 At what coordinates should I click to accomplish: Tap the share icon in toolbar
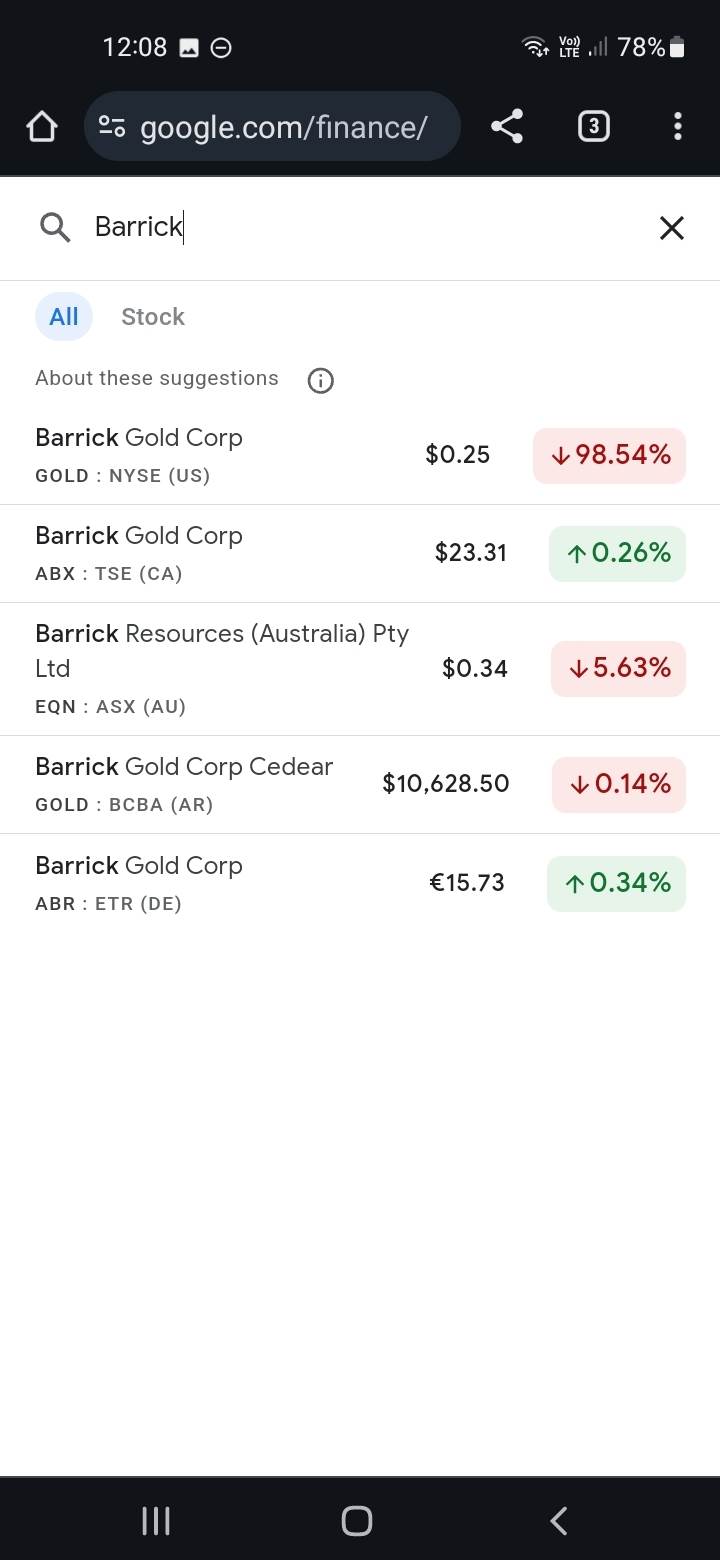(507, 127)
